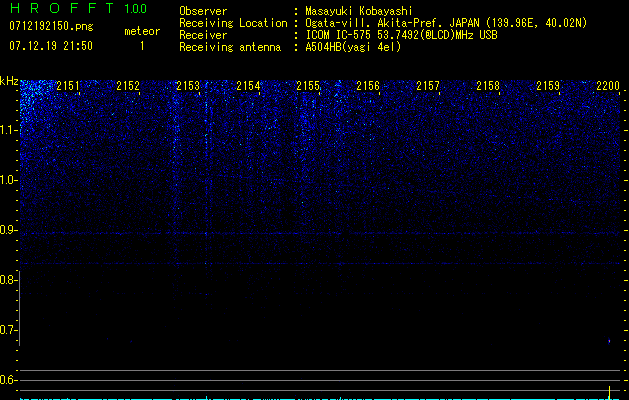Click the 1.1 kHz axis label
The width and height of the screenshot is (629, 400).
click(9, 130)
